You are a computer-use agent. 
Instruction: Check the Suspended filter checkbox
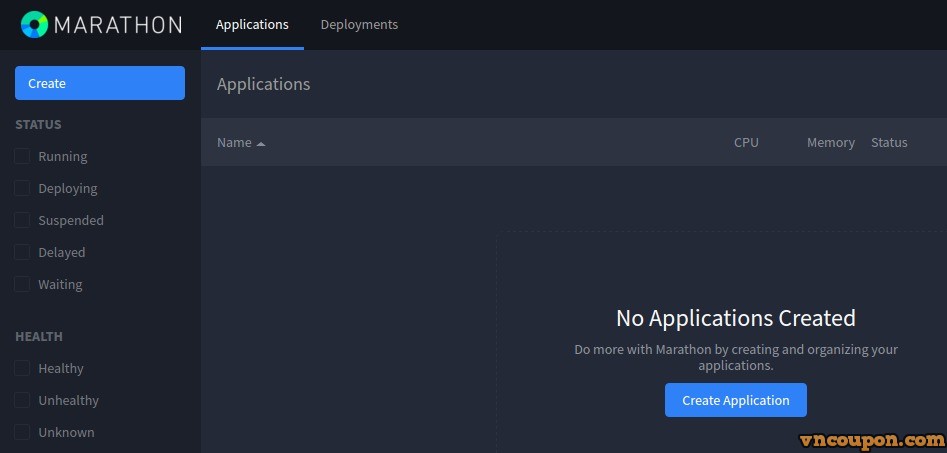pyautogui.click(x=22, y=220)
